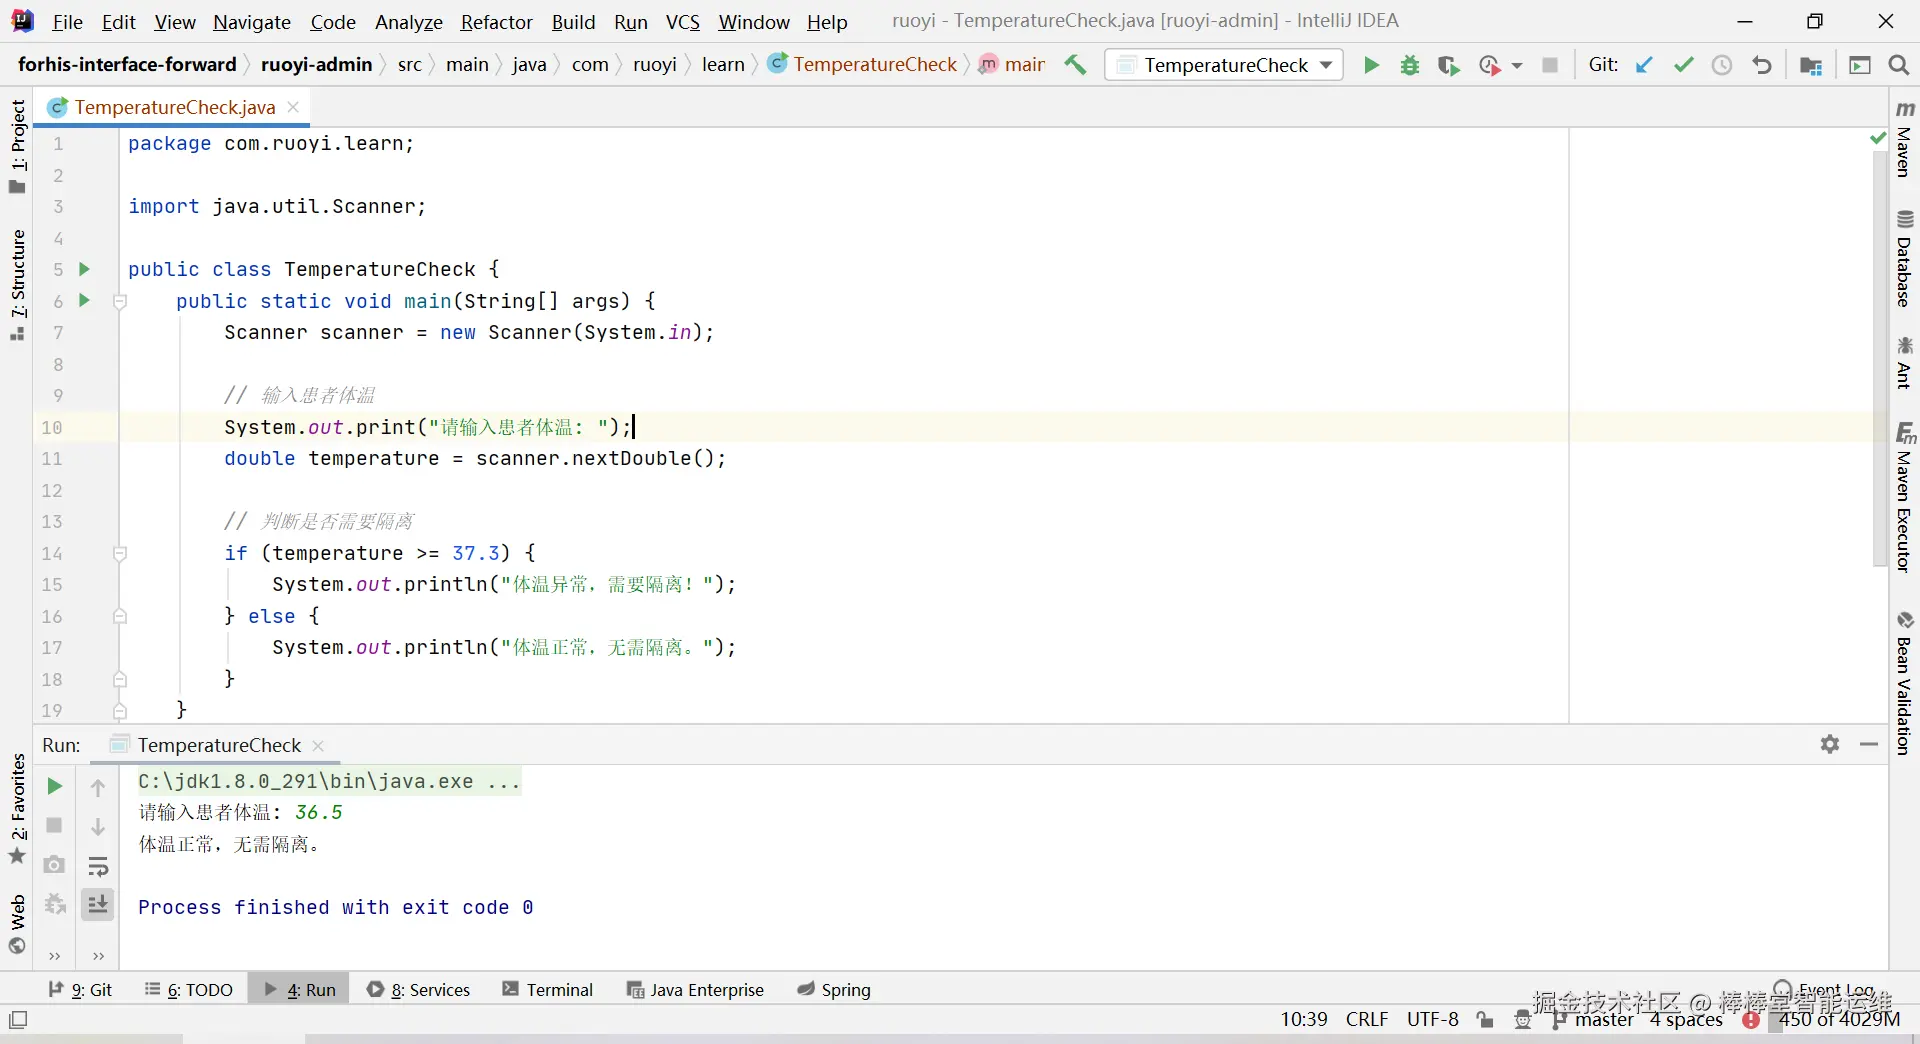The image size is (1920, 1044).
Task: Click the red error notification icon in status bar
Action: tap(1751, 1020)
